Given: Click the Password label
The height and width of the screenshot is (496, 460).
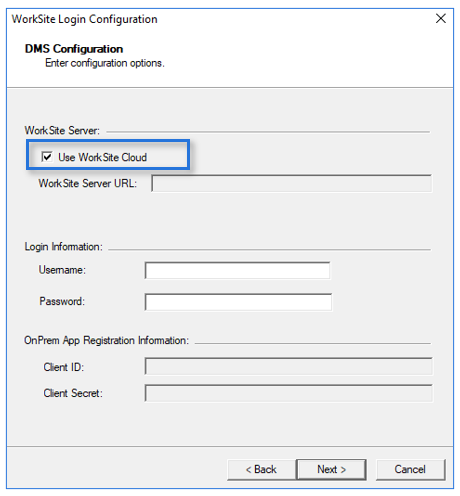Looking at the screenshot, I should [x=62, y=301].
